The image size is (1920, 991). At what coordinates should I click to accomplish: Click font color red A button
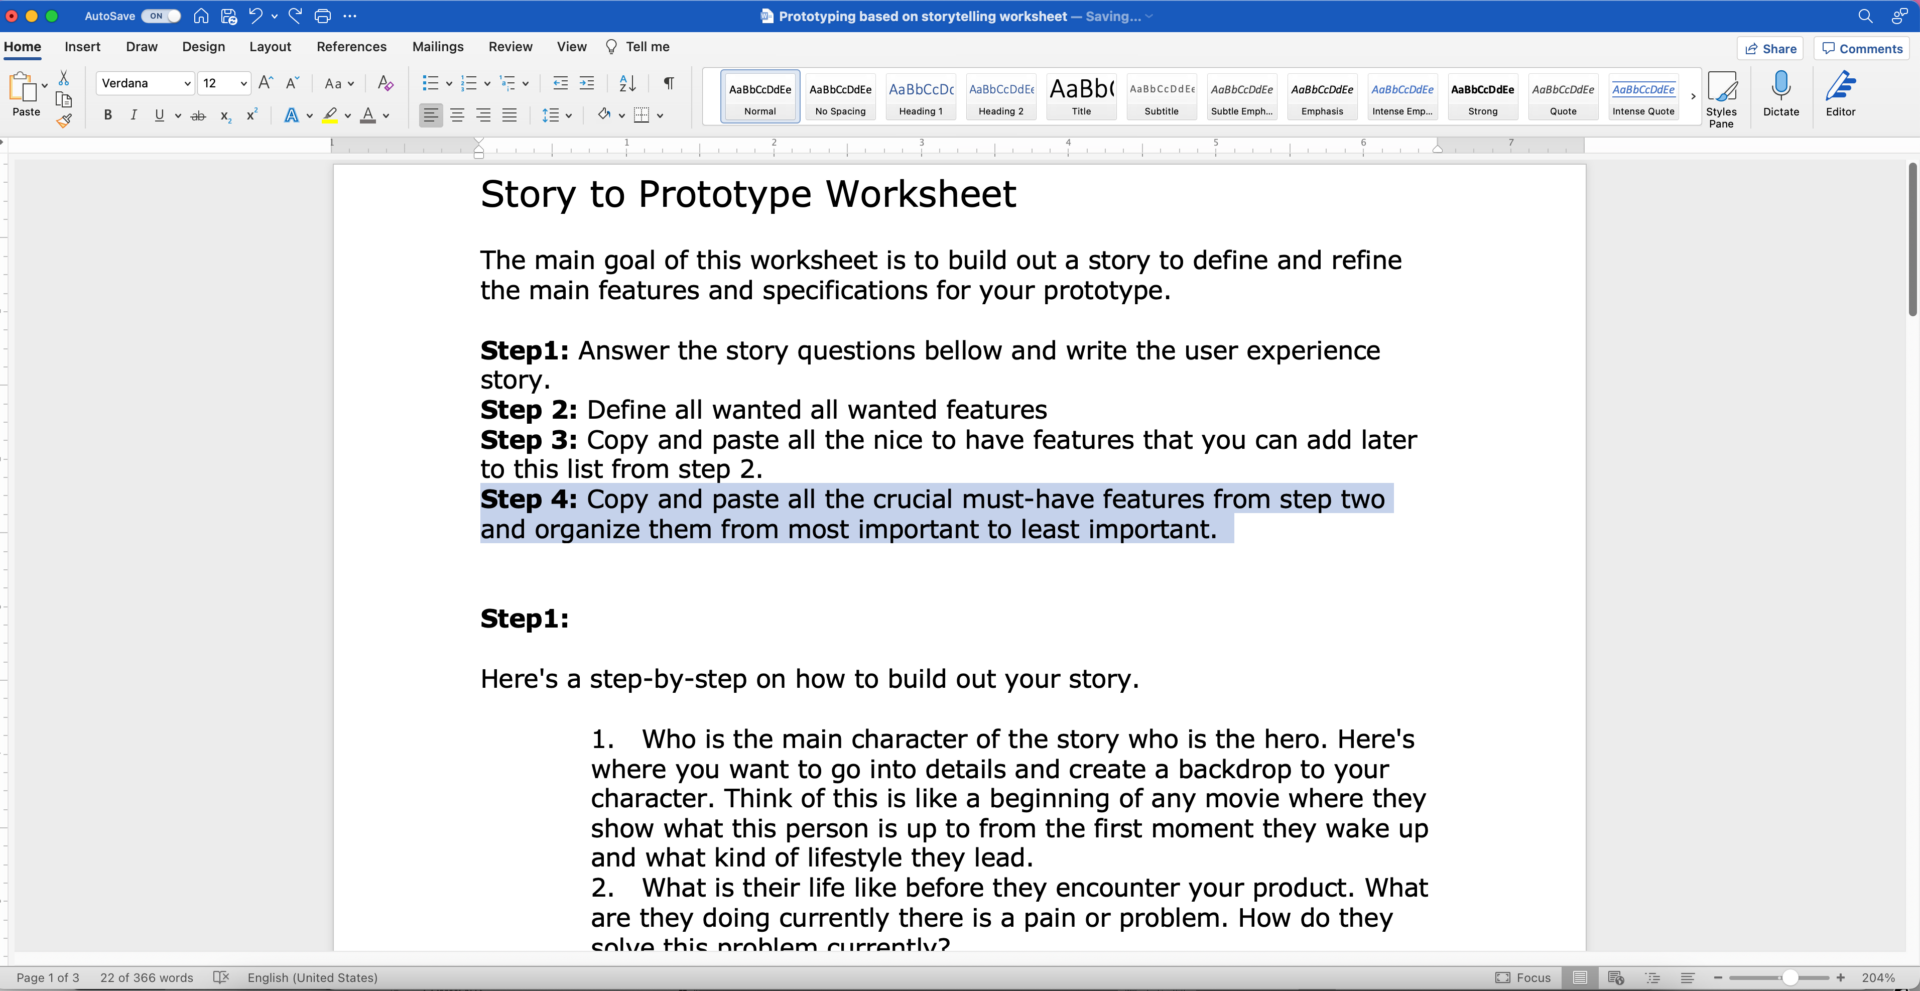(368, 116)
